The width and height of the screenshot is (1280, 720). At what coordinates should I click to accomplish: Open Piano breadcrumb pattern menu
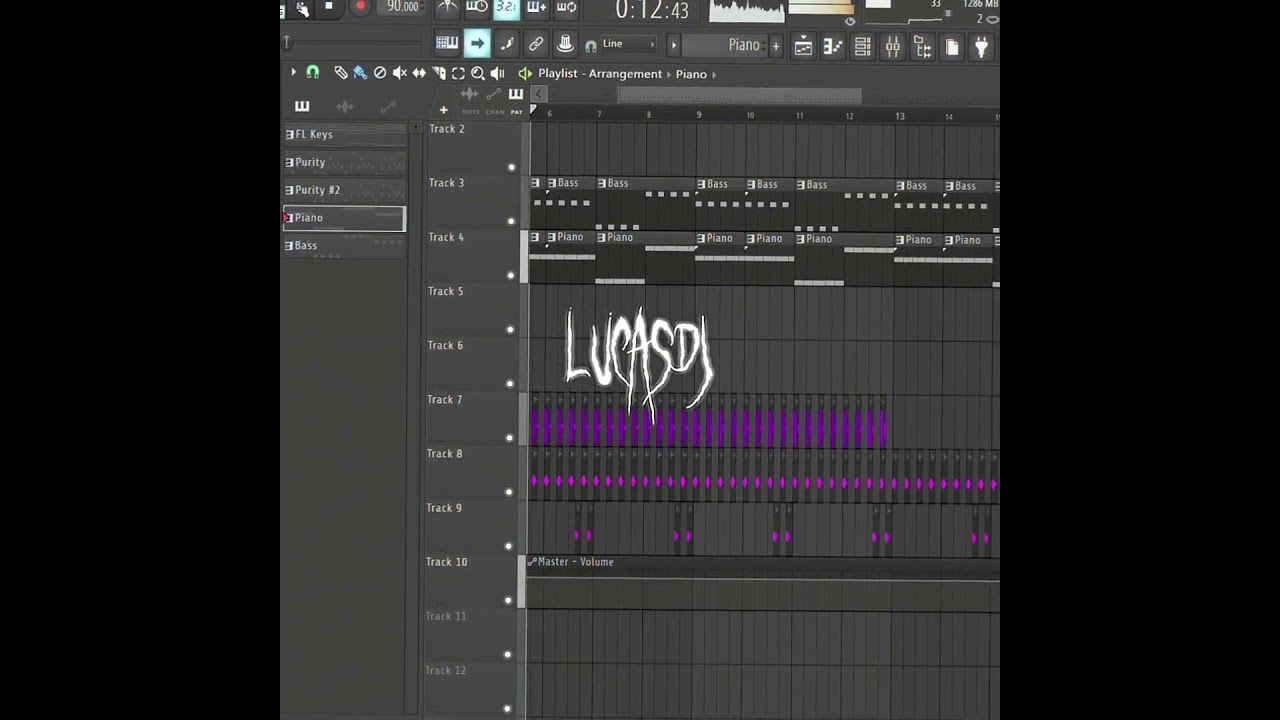(691, 74)
